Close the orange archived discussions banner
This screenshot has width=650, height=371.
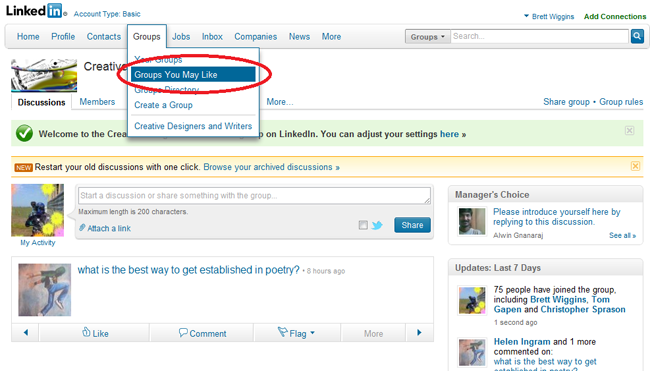[x=635, y=166]
